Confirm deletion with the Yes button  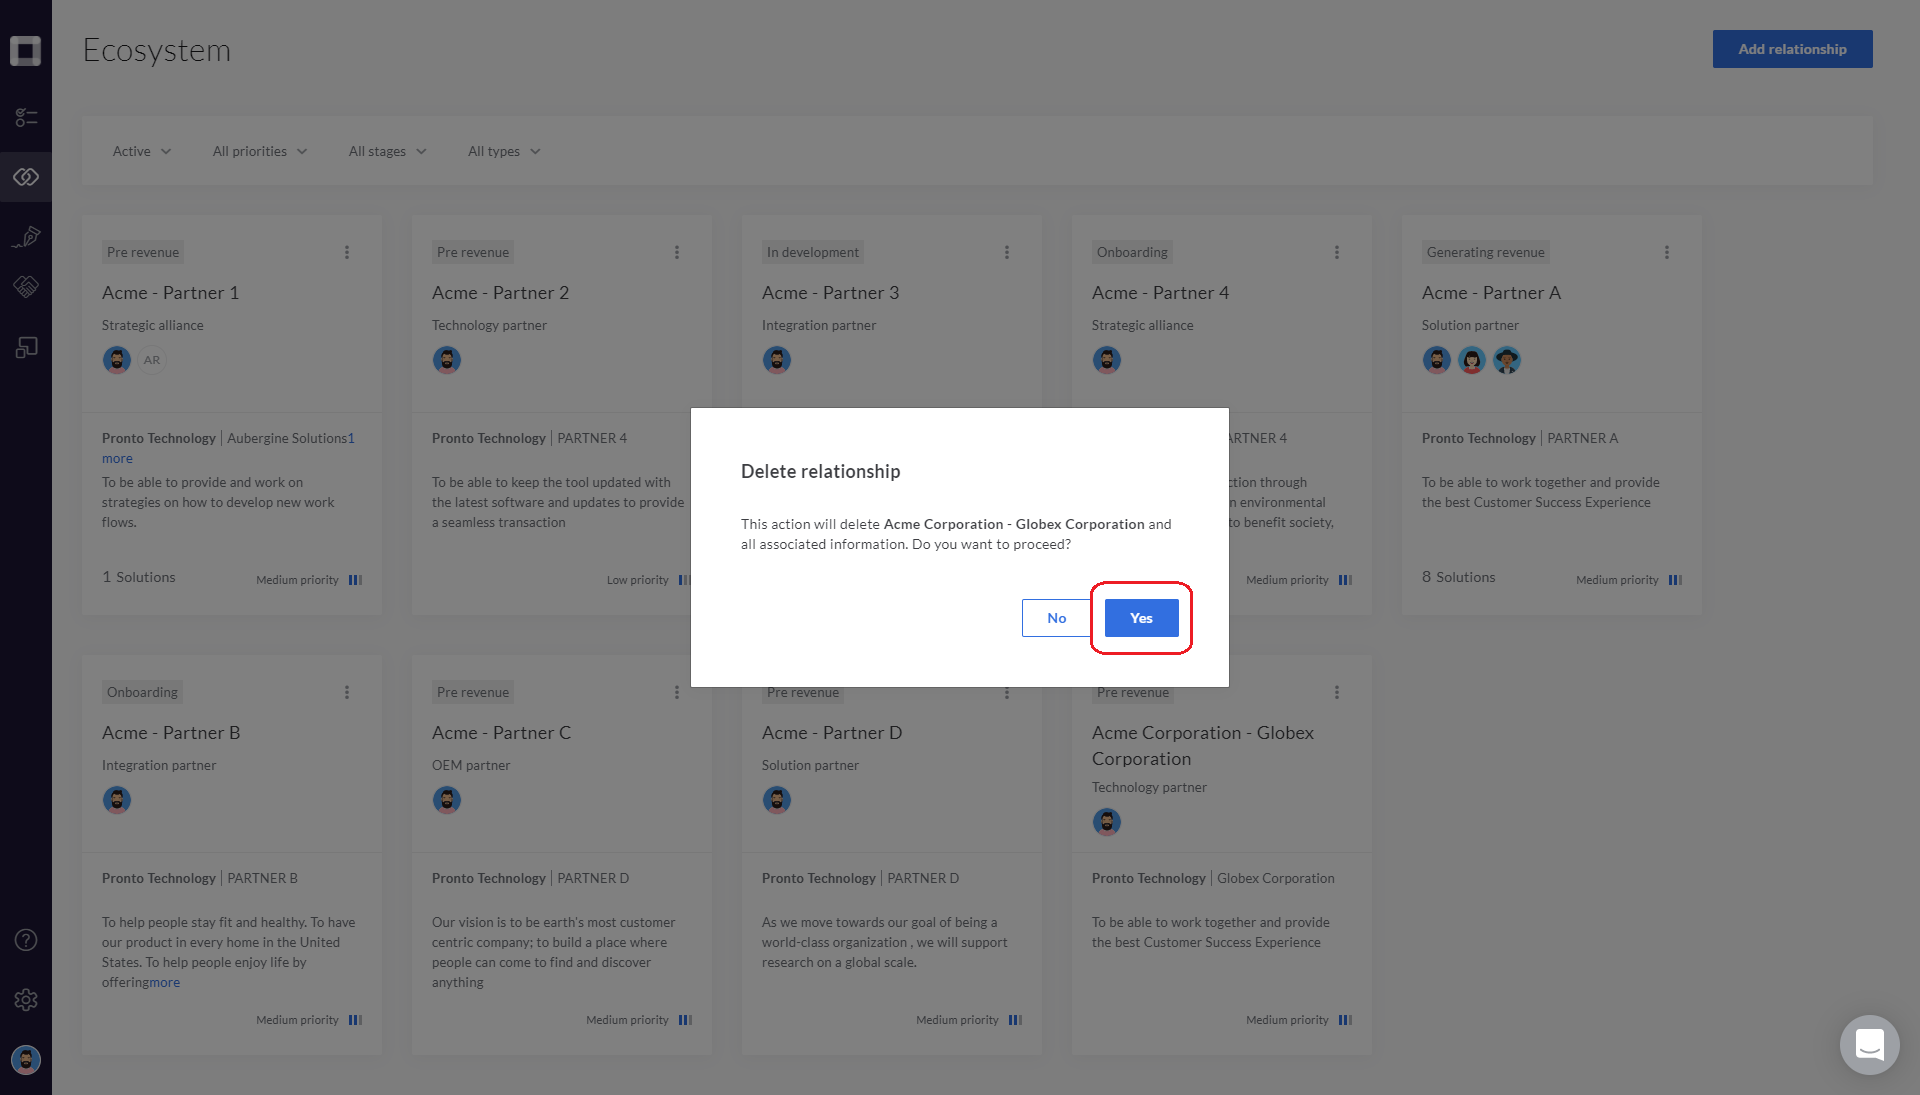1141,618
